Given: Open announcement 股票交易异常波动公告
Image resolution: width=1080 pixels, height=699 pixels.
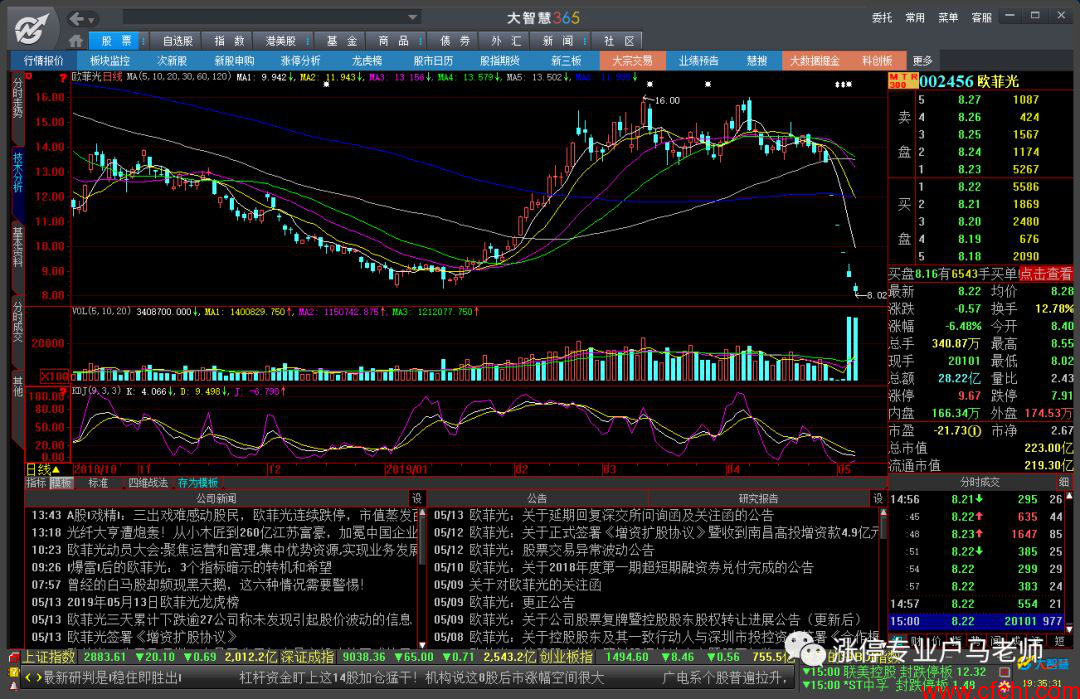Looking at the screenshot, I should click(x=544, y=550).
